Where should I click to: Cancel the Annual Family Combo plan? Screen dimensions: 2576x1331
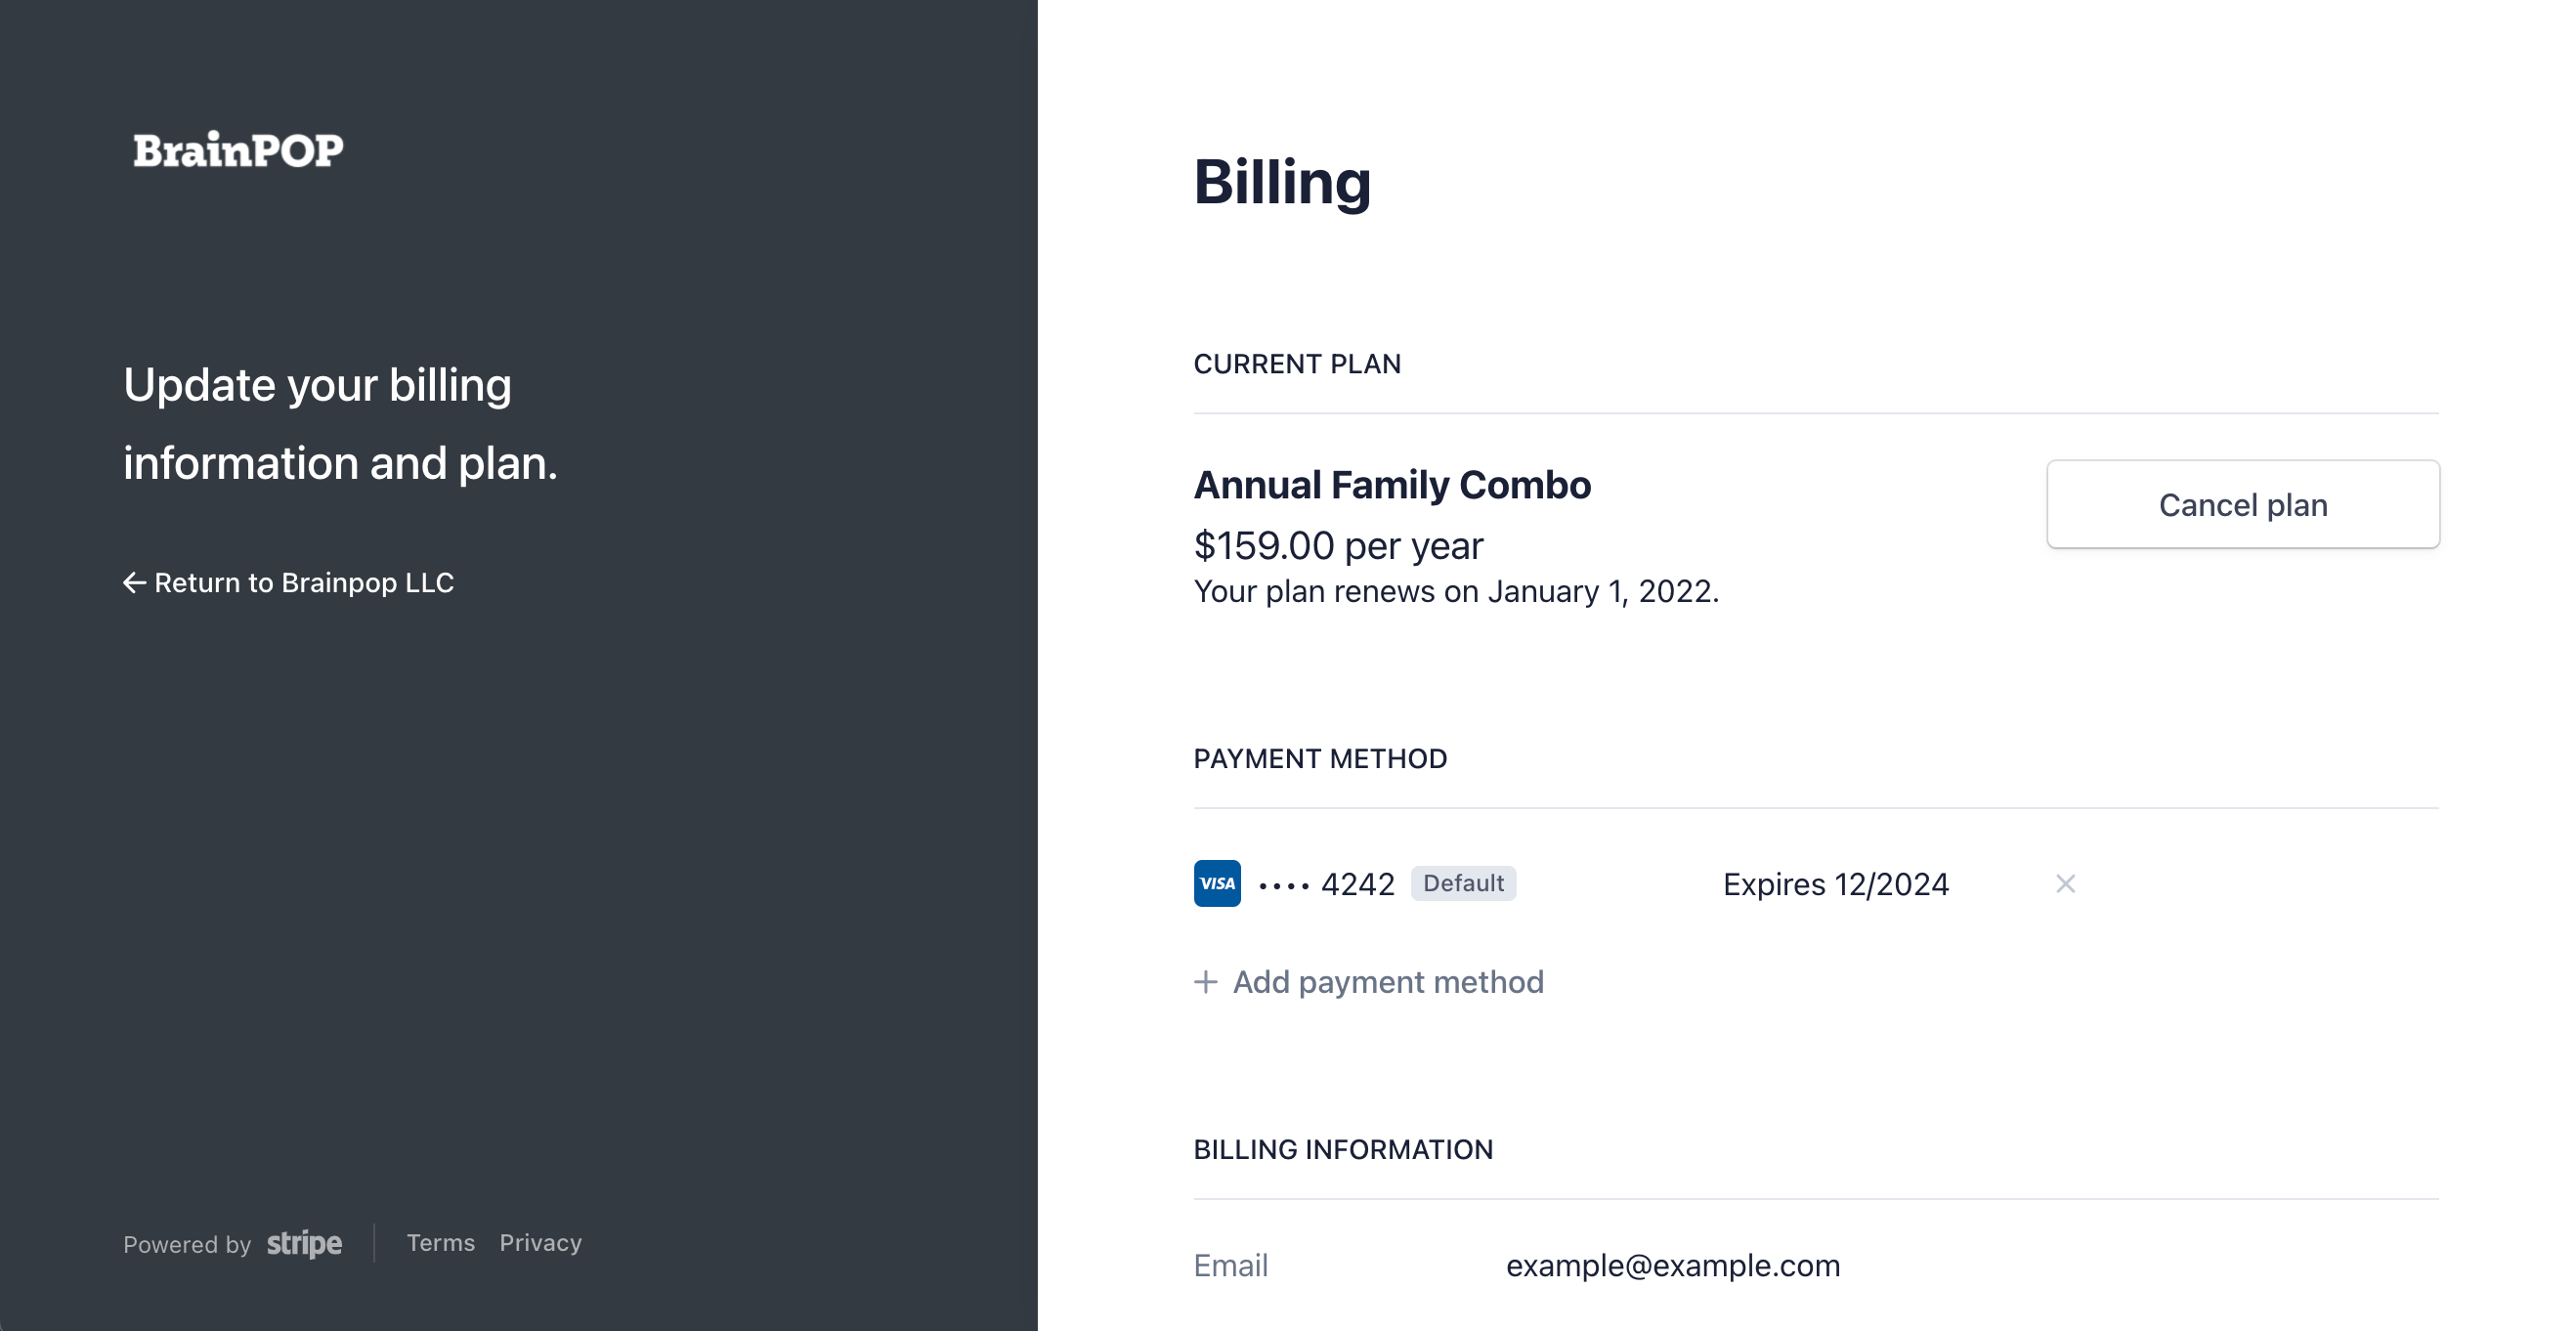pos(2242,505)
